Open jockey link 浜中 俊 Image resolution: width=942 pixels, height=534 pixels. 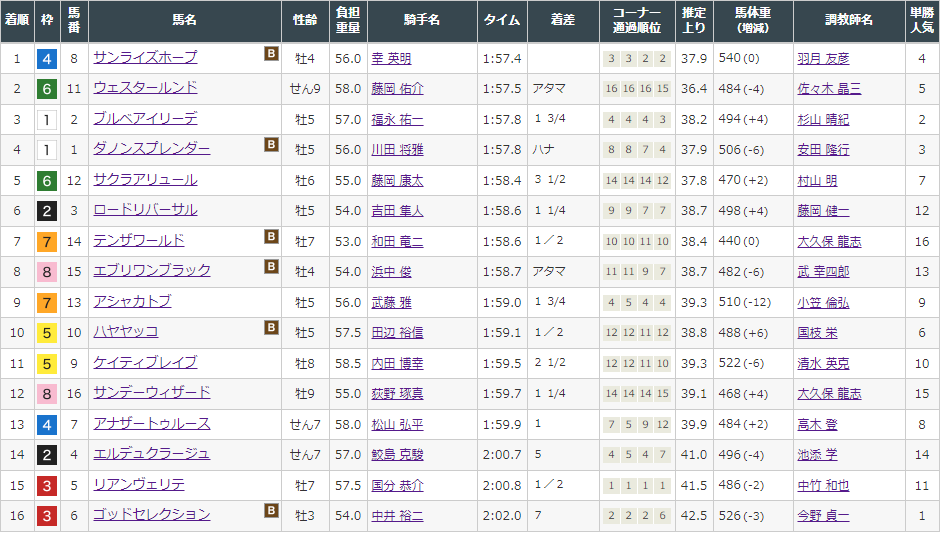coord(391,272)
